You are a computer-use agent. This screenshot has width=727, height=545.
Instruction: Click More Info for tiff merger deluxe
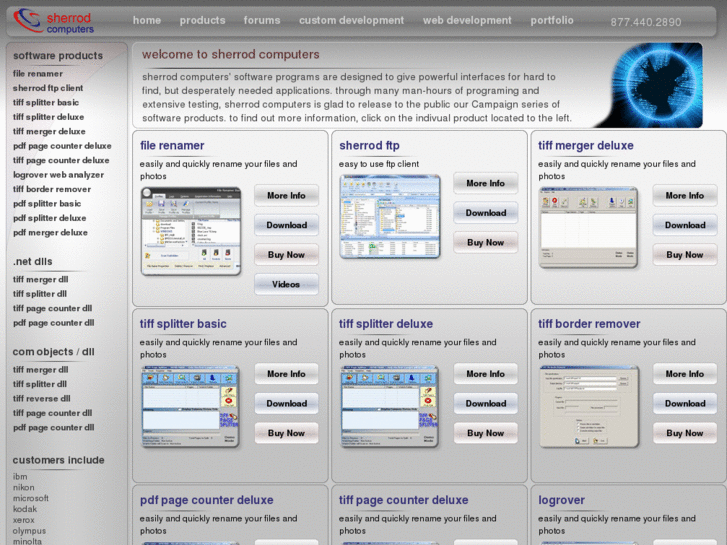[685, 196]
